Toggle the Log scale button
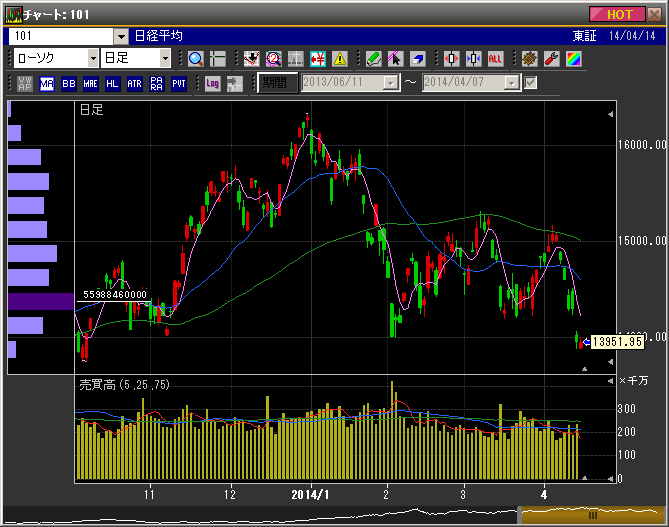Viewport: 669px width, 527px height. click(x=212, y=84)
